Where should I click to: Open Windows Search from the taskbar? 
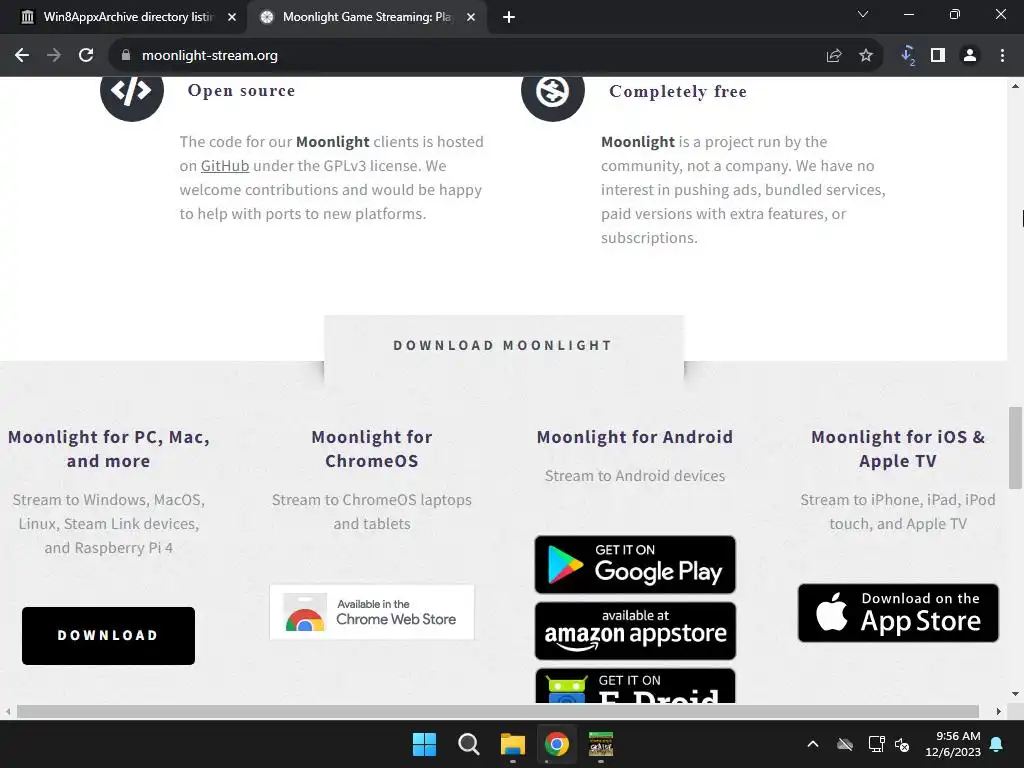(468, 744)
